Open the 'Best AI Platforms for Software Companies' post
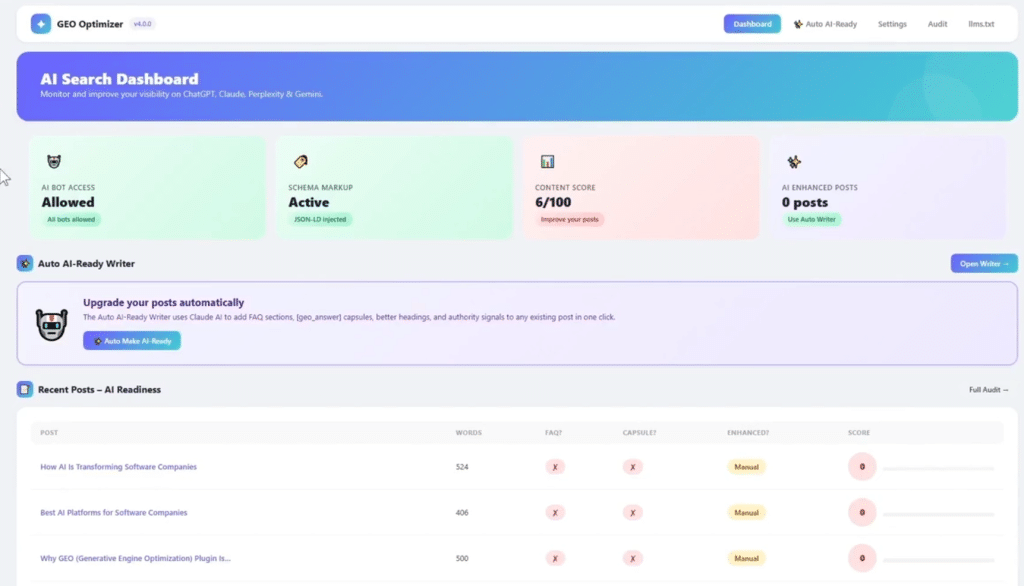The height and width of the screenshot is (586, 1024). pyautogui.click(x=113, y=513)
